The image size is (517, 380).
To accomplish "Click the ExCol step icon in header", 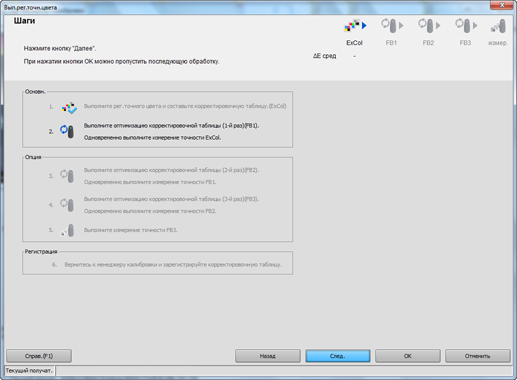I will point(355,26).
